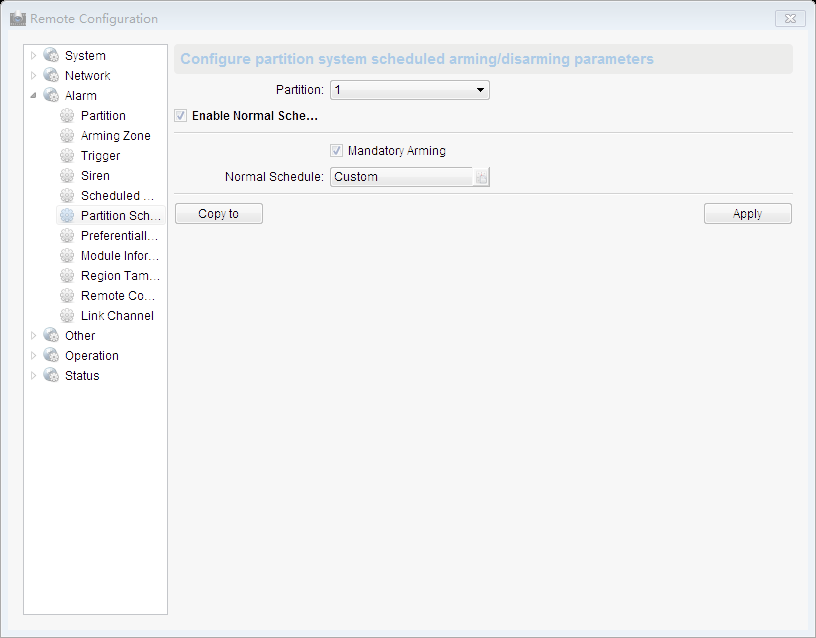Click the gear icon beside Module Infor...
Screen dimensions: 816x638
[67, 255]
